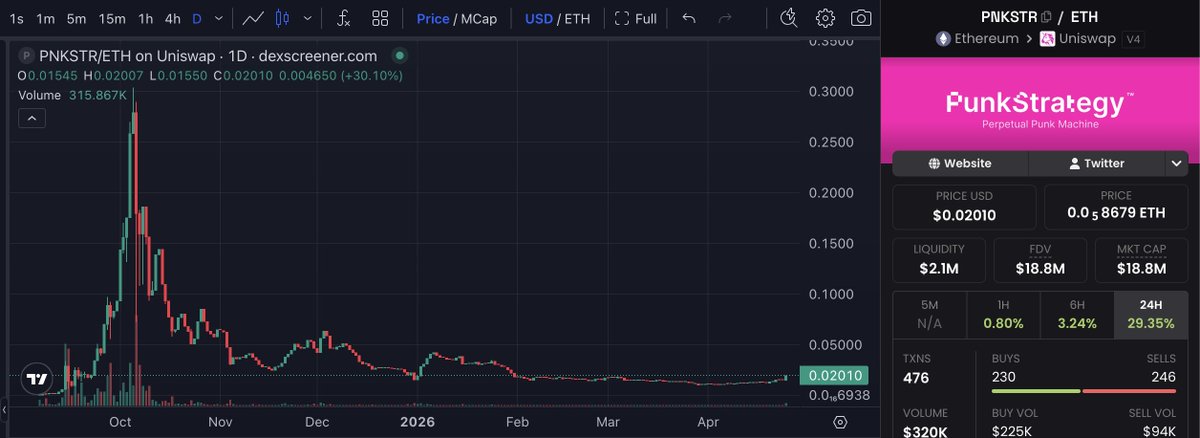
Task: Click the red sells ratio bar
Action: pos(1128,391)
